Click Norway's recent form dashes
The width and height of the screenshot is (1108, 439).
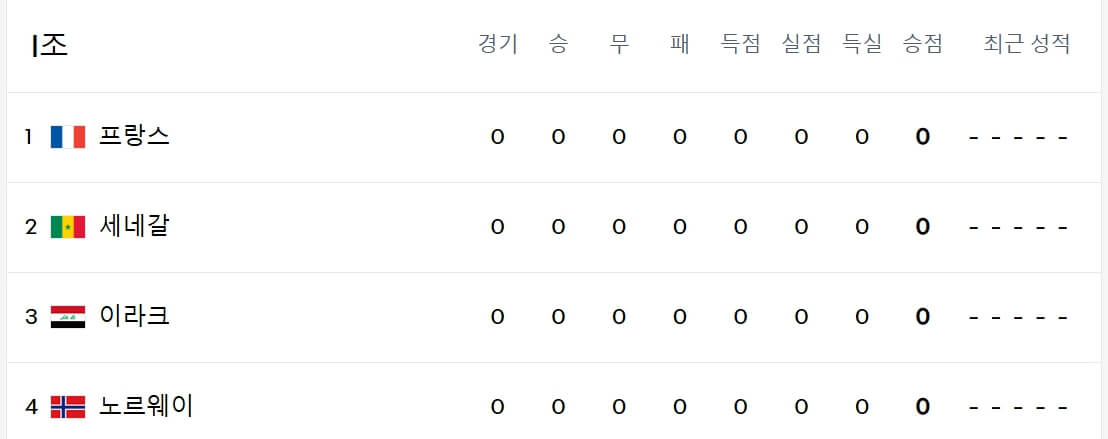pos(1018,408)
